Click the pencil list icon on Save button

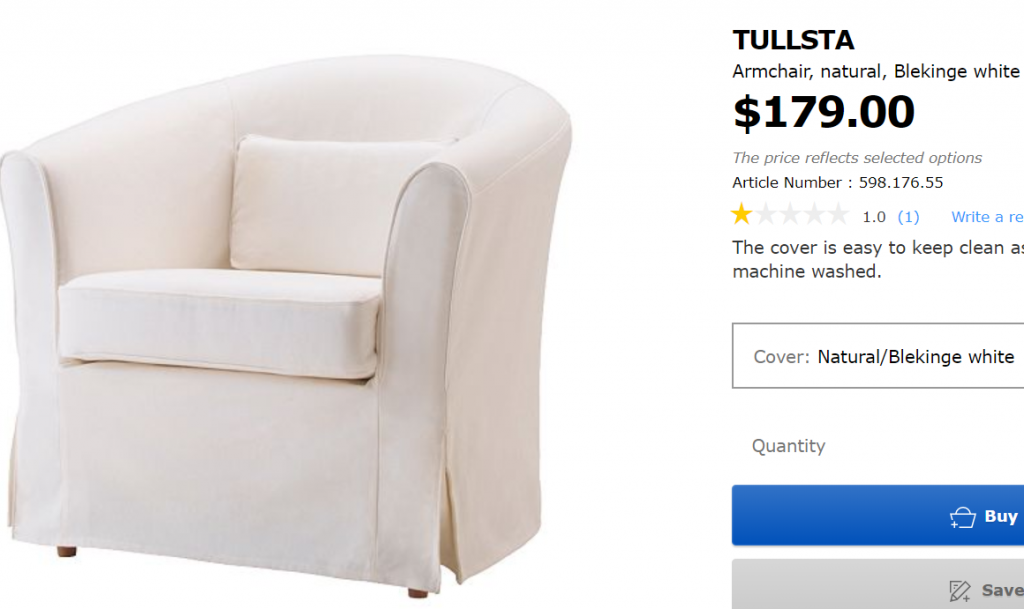960,591
